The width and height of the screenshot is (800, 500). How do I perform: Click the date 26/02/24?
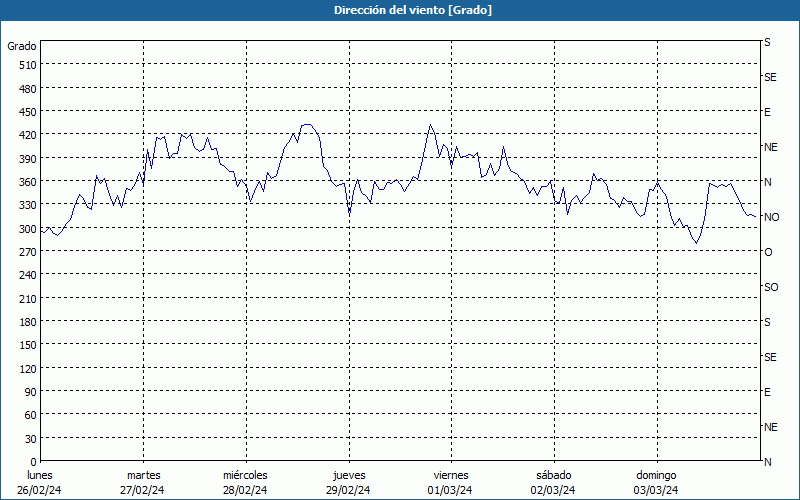[x=39, y=491]
